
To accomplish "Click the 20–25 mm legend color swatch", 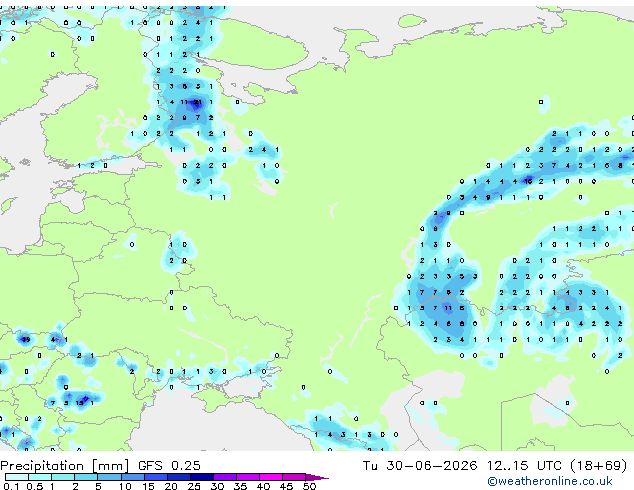I will tap(179, 477).
